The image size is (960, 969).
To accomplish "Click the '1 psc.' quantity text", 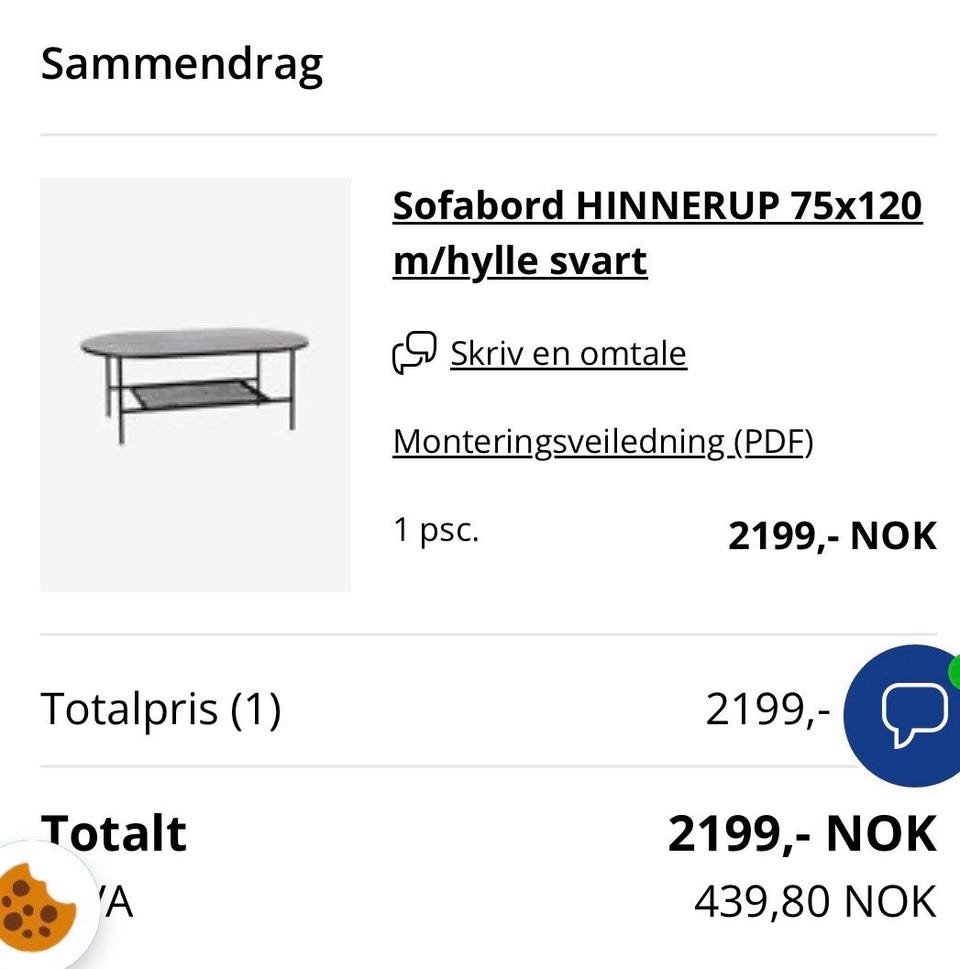I will [x=436, y=530].
